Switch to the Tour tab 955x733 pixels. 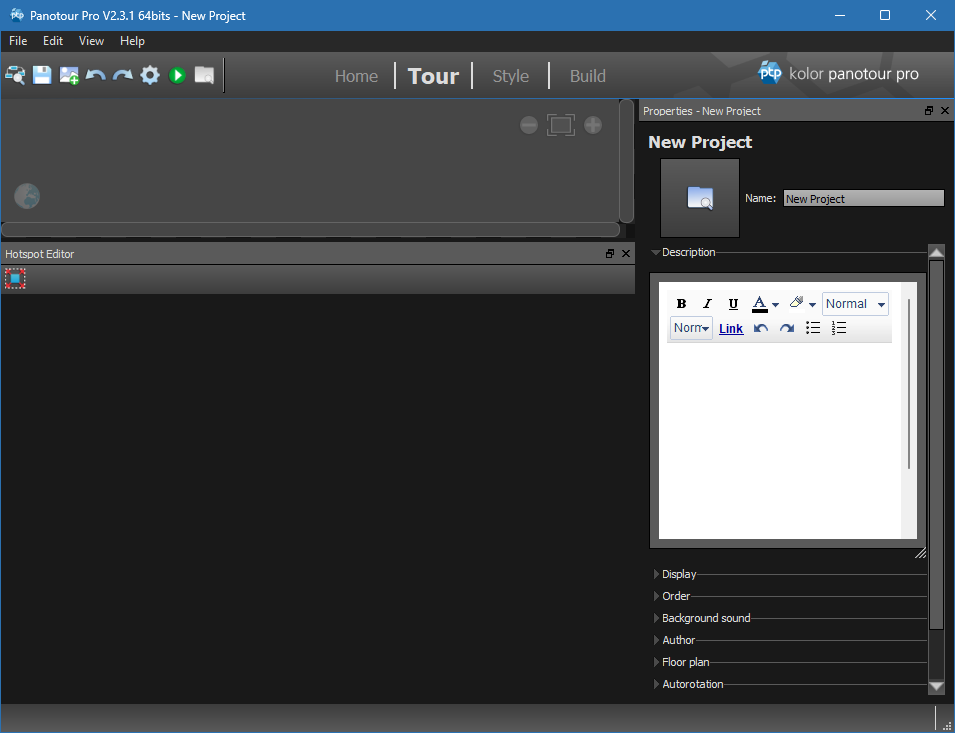[433, 76]
